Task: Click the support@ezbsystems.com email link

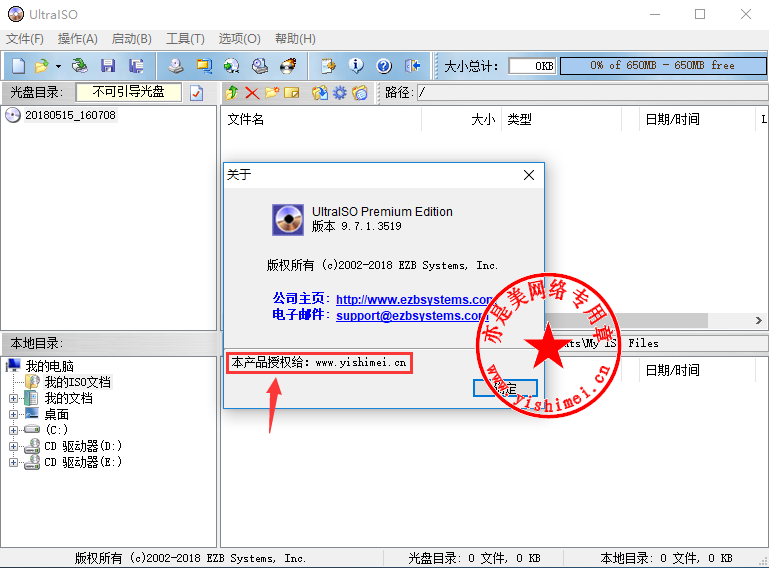Action: tap(412, 315)
